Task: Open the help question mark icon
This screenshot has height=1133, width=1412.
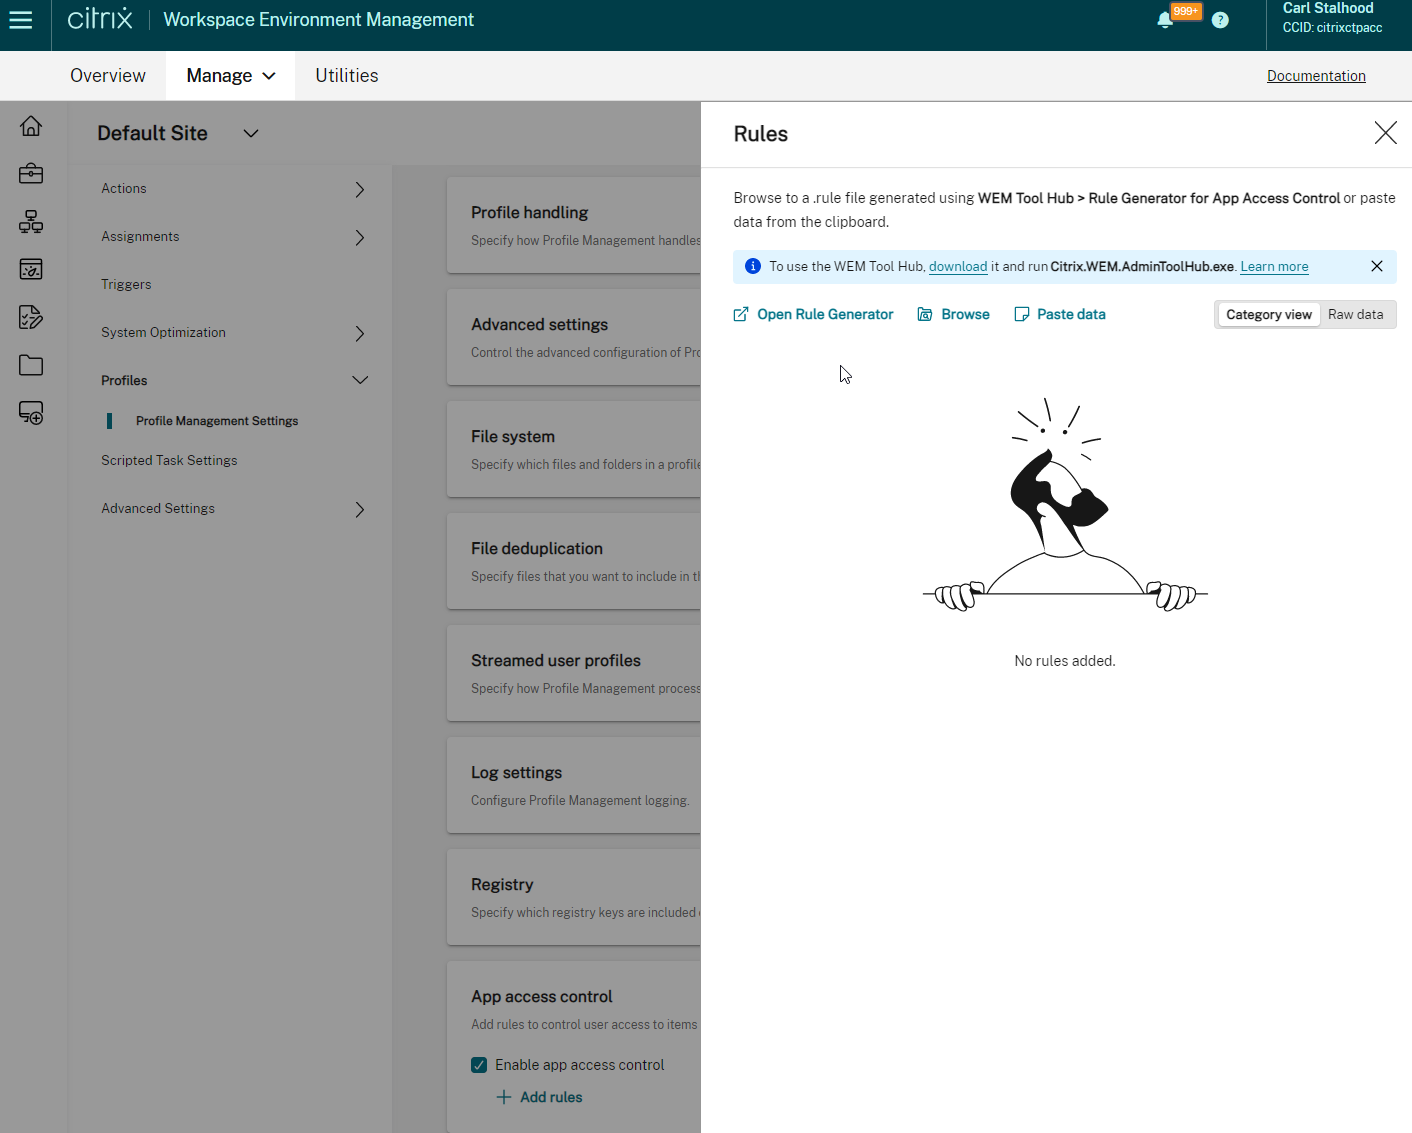Action: click(x=1220, y=20)
